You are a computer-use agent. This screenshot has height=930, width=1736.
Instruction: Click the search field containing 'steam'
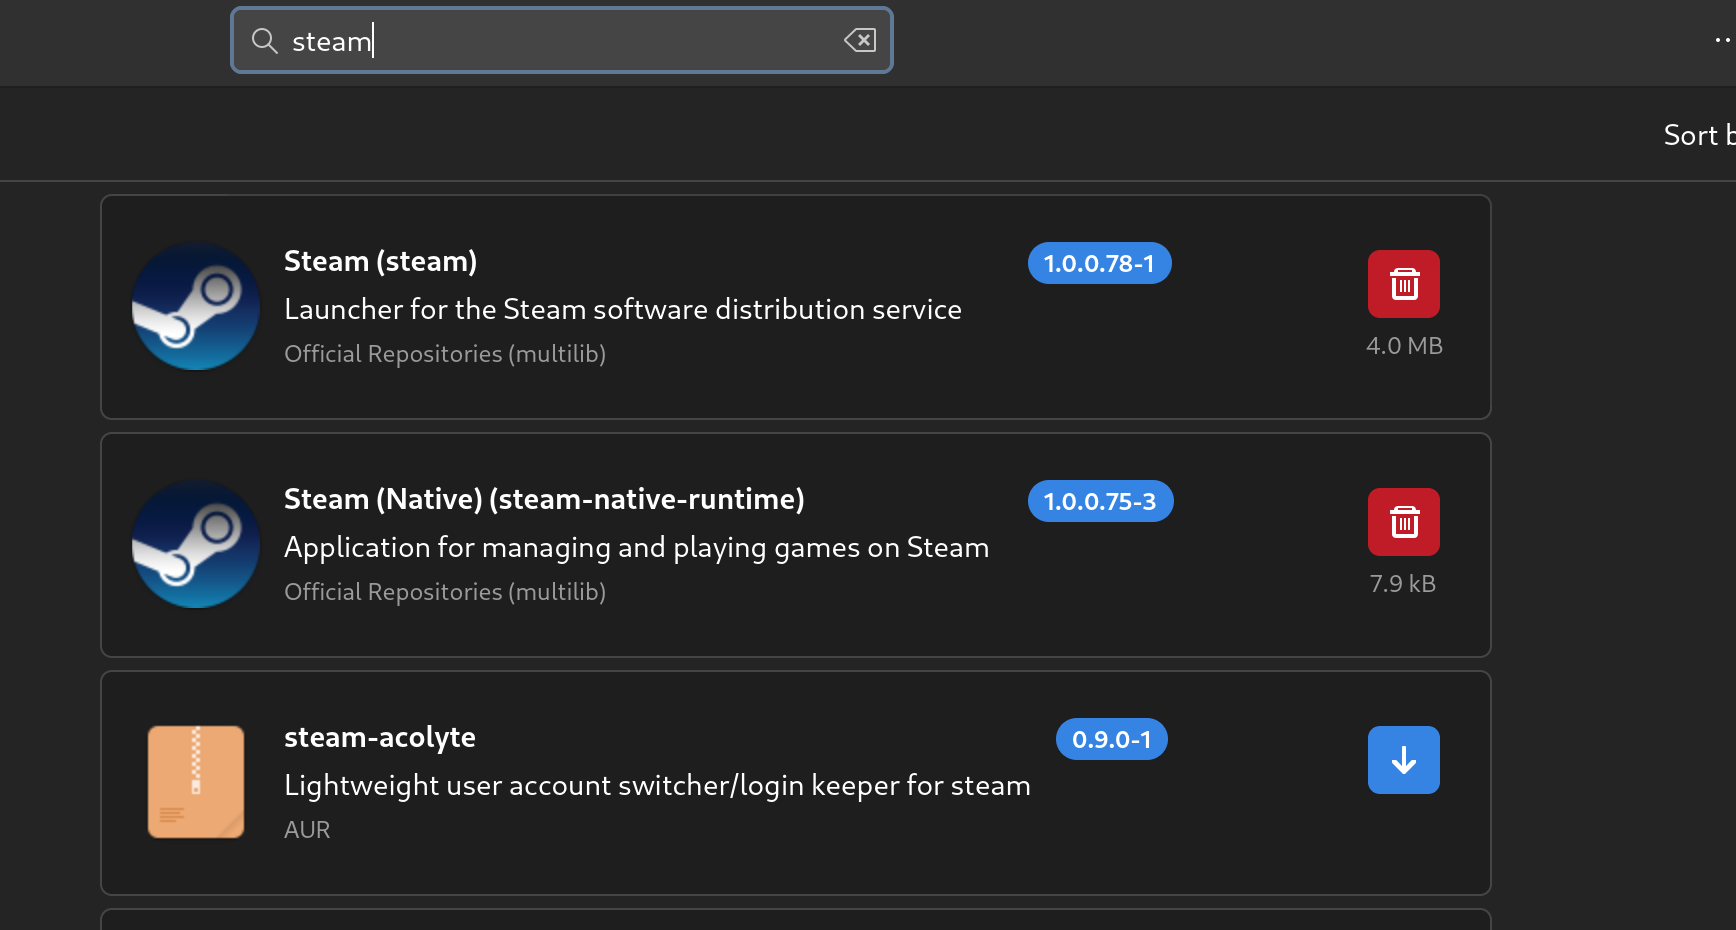click(561, 41)
